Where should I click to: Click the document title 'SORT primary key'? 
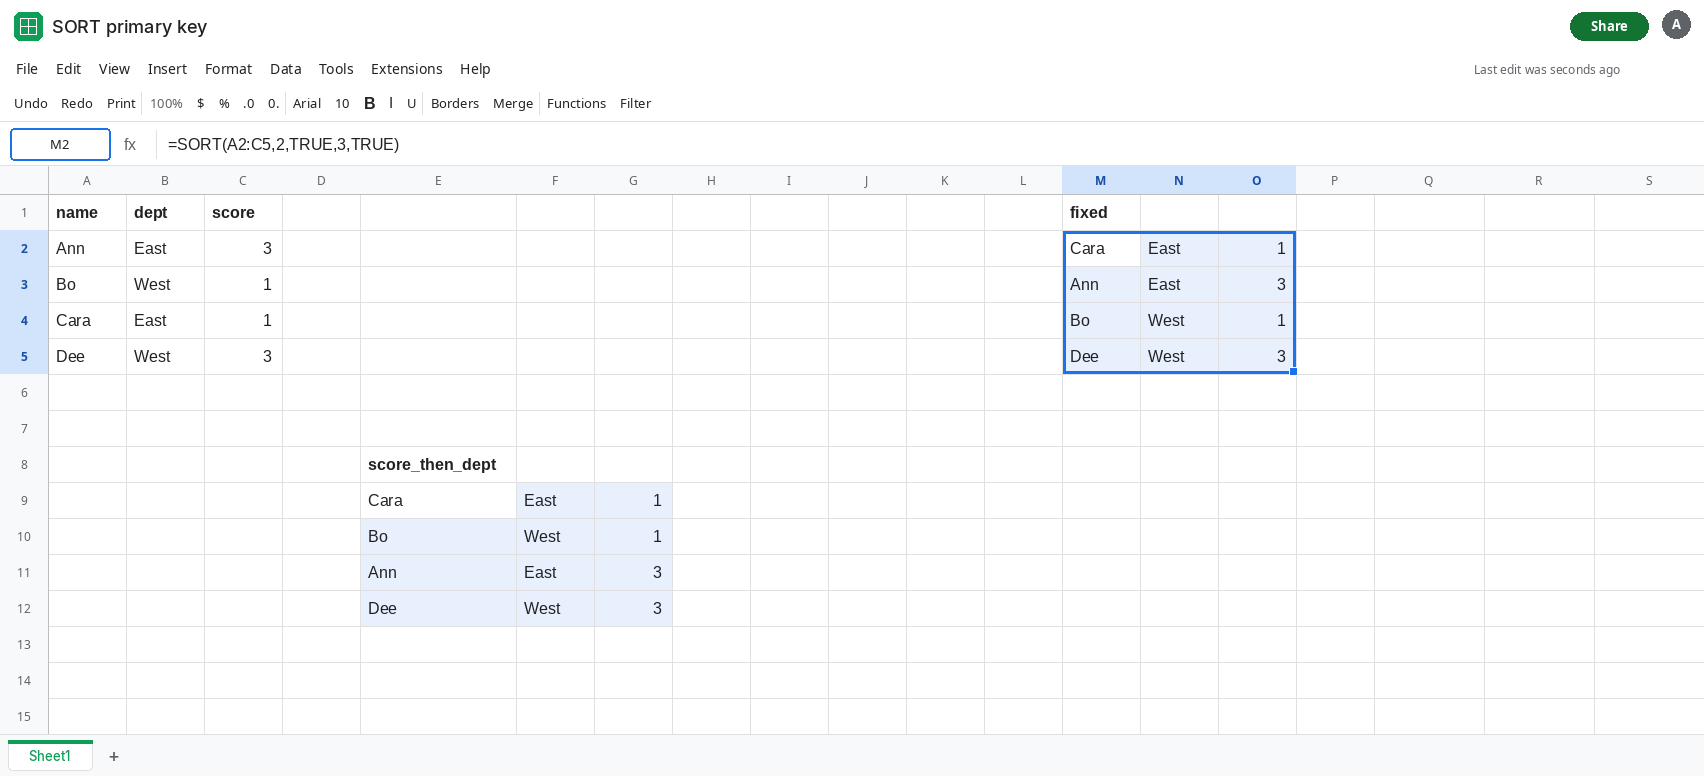click(x=129, y=27)
